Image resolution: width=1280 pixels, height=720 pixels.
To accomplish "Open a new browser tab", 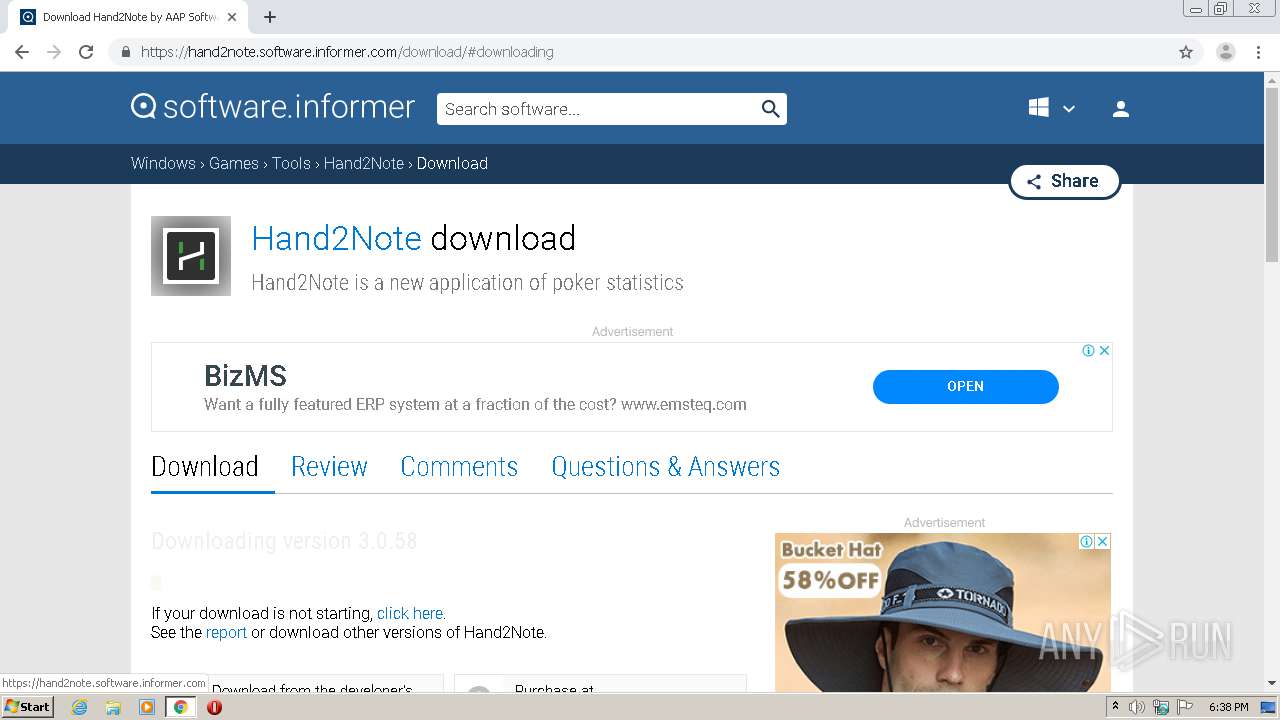I will [270, 17].
